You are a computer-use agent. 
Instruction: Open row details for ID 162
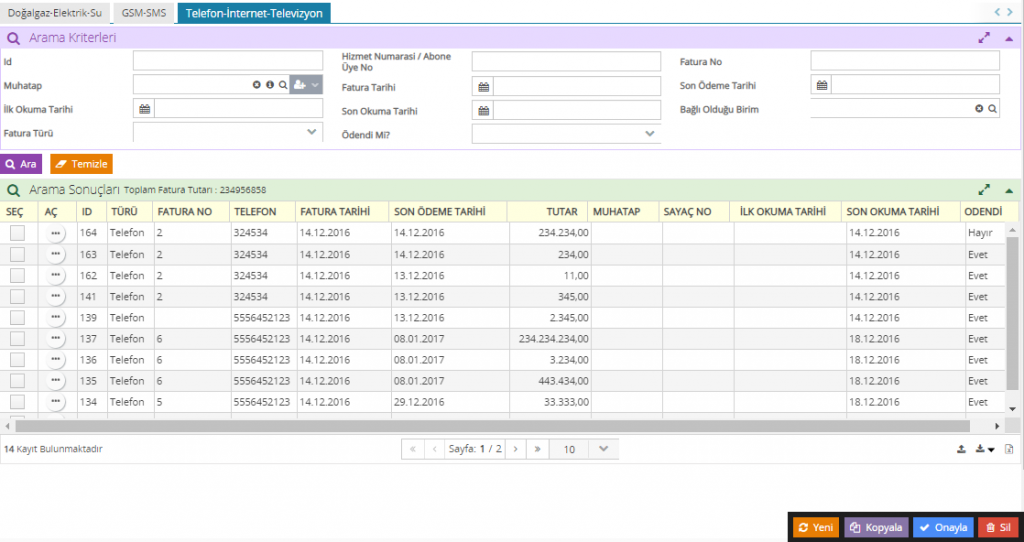(56, 276)
